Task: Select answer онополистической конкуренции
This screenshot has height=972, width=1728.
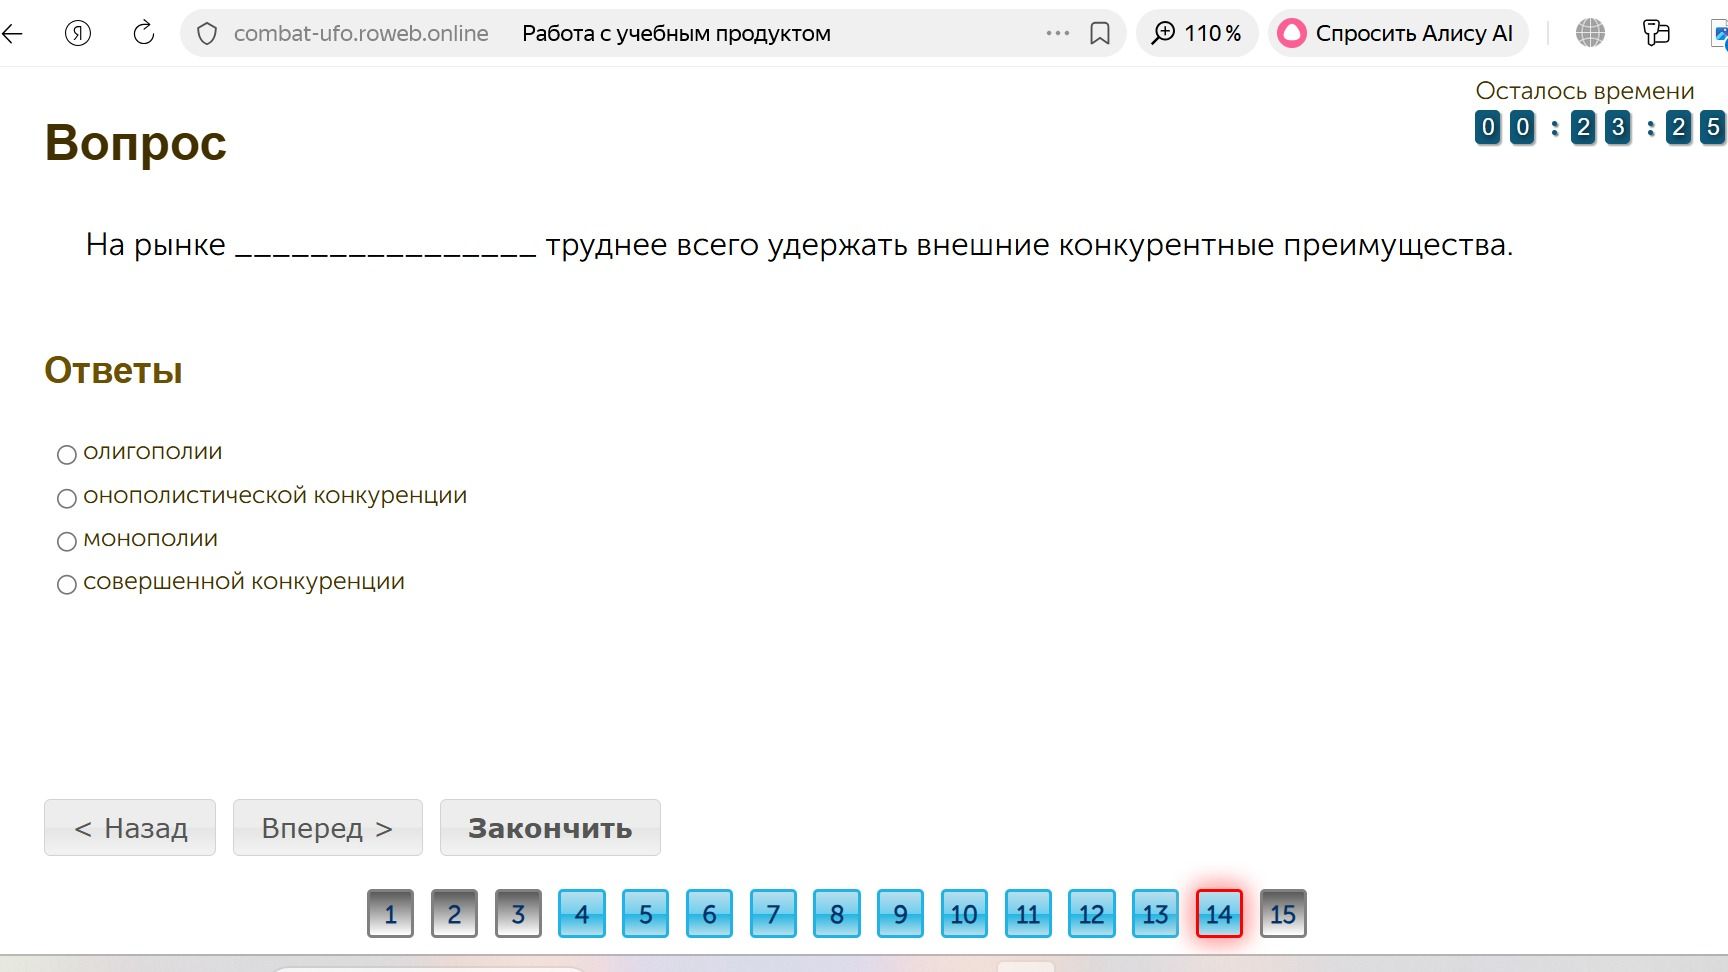Action: 67,498
